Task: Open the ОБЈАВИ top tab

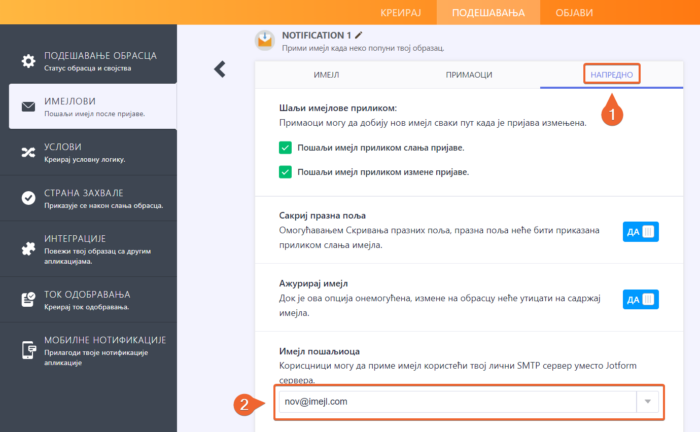Action: [574, 12]
